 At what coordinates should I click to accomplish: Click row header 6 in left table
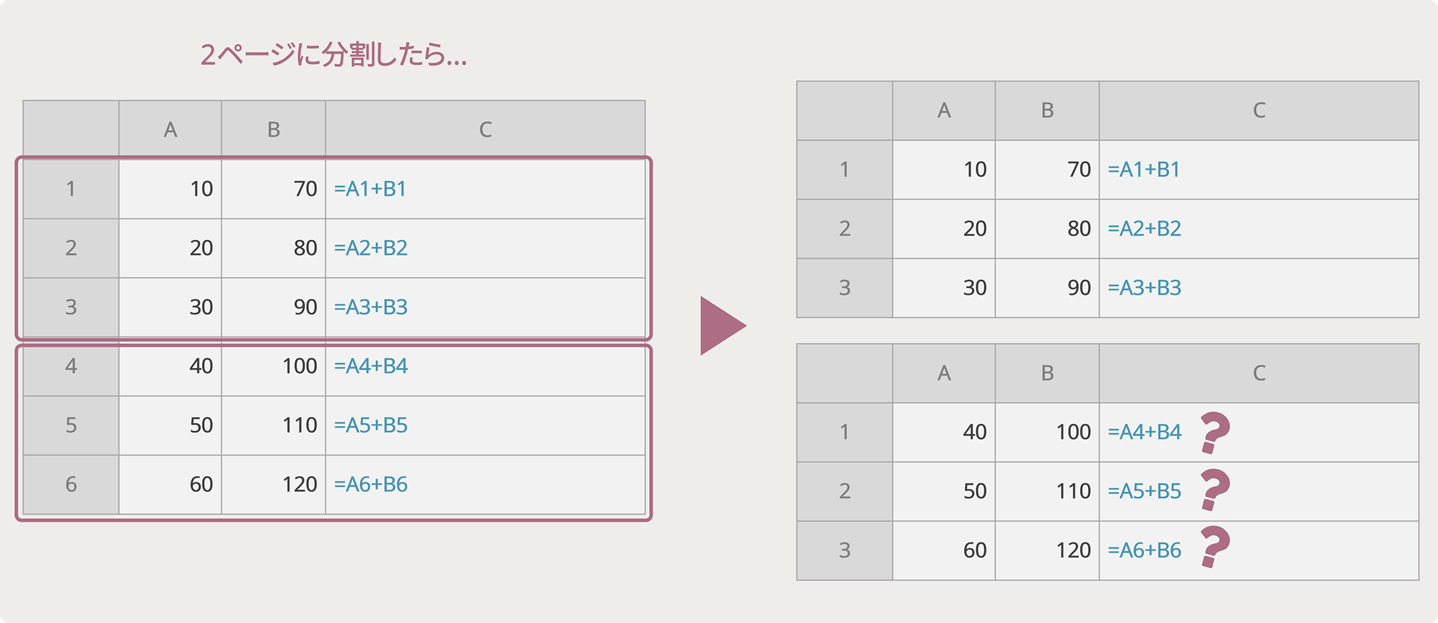71,484
